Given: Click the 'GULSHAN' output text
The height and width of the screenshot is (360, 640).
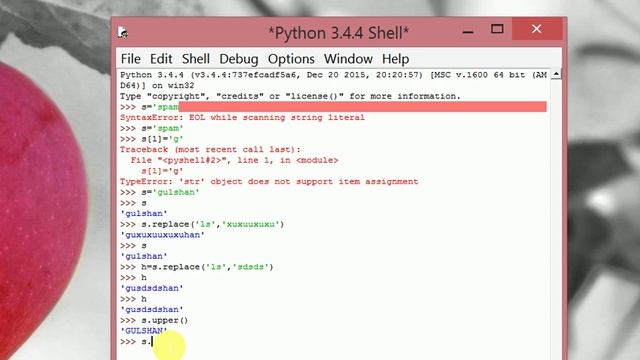Looking at the screenshot, I should tap(143, 331).
